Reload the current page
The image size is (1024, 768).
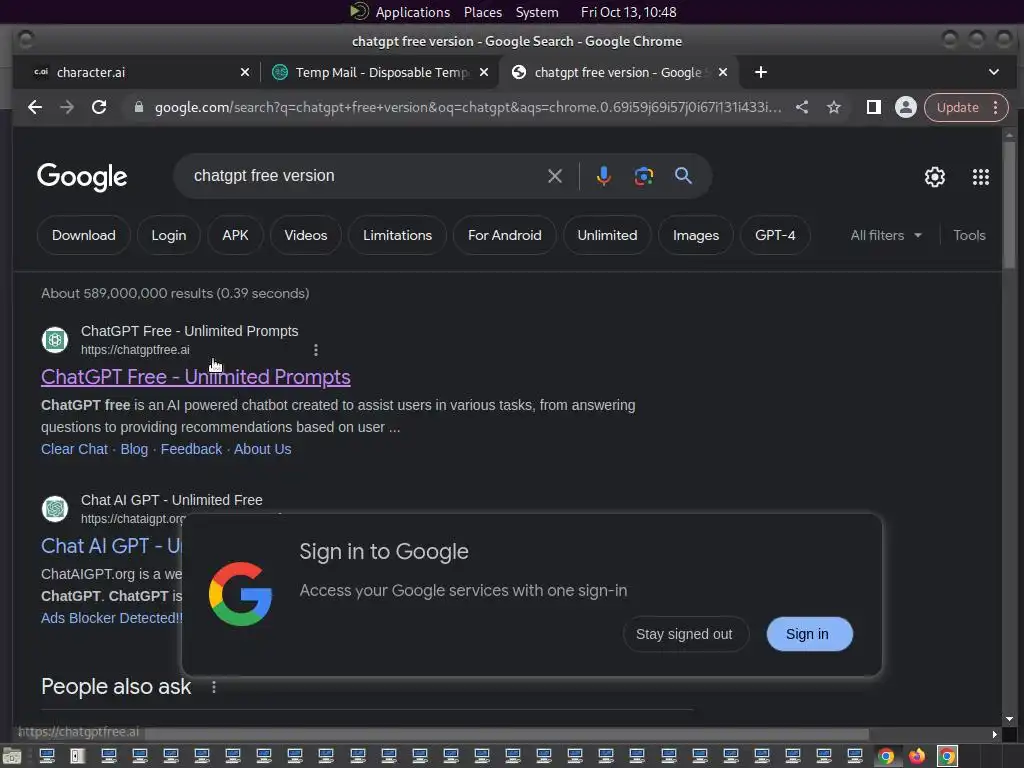click(x=99, y=107)
